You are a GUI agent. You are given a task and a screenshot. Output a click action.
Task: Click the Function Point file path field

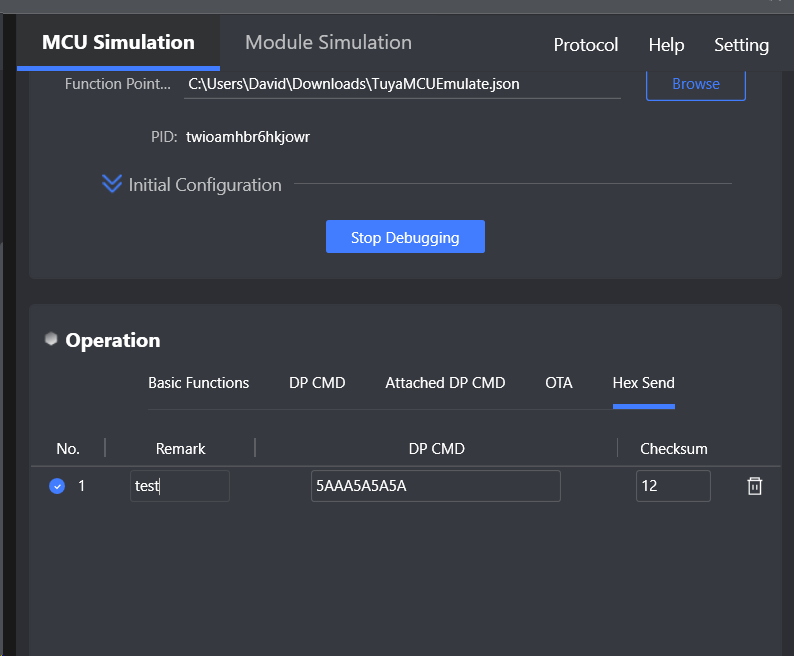pos(402,85)
